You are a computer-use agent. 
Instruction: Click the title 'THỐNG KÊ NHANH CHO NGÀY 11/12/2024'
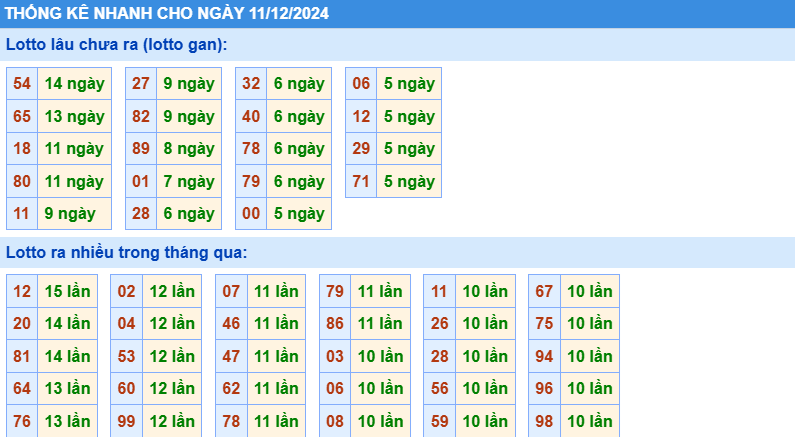coord(166,14)
